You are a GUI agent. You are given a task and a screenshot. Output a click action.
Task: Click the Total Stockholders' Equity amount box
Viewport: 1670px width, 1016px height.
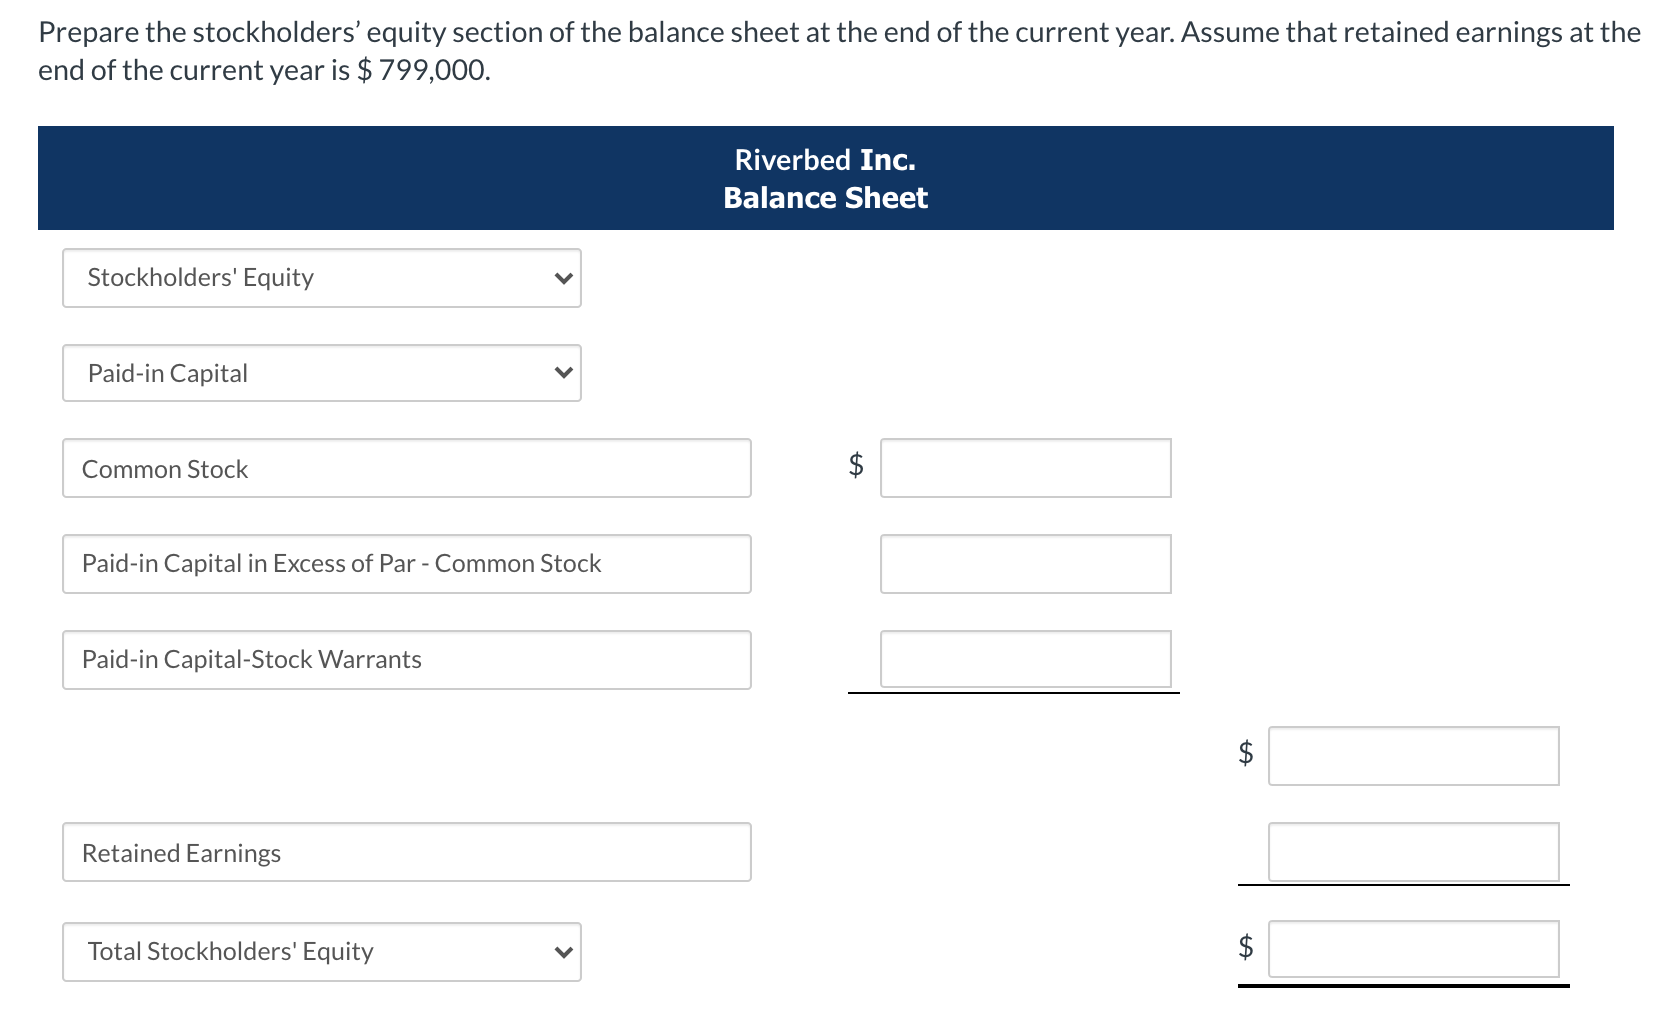[x=1413, y=950]
